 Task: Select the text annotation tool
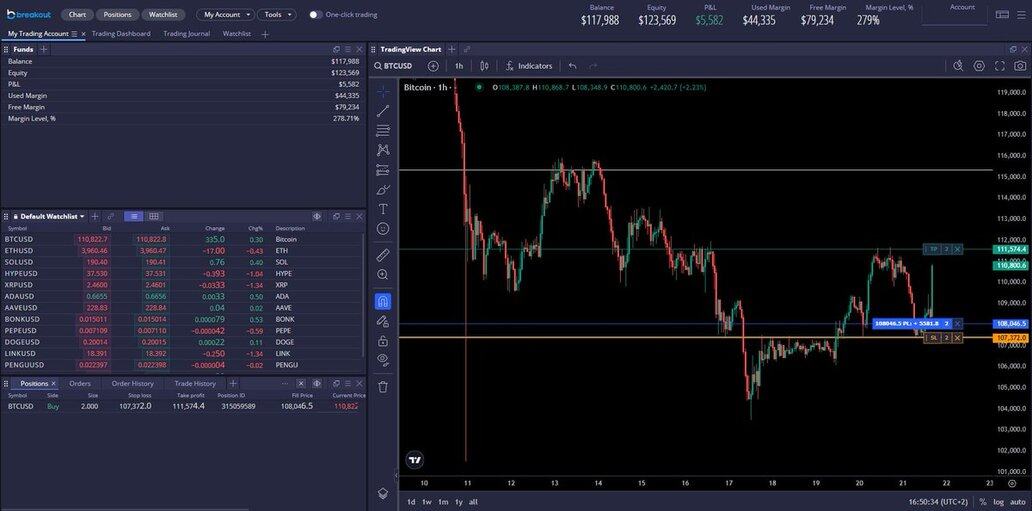383,209
